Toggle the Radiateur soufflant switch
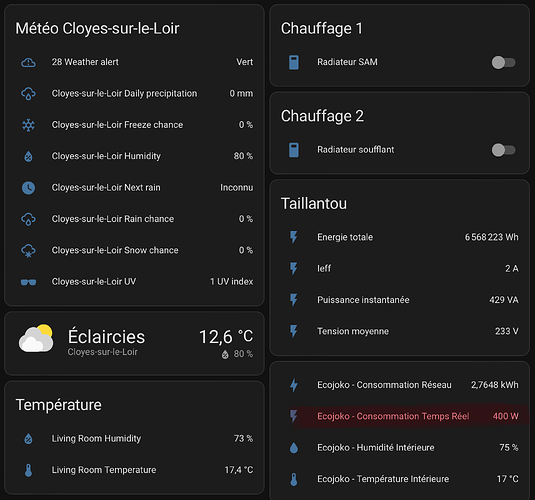 (x=503, y=150)
